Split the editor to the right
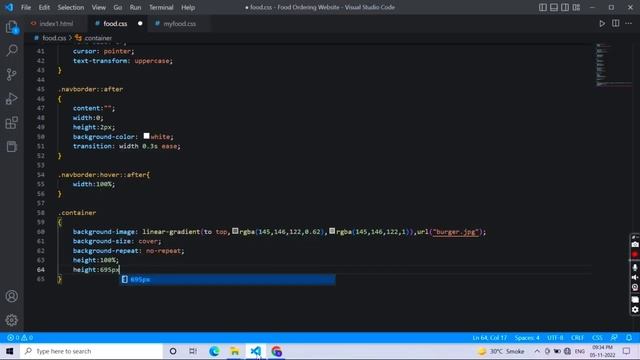640x360 pixels. (x=616, y=24)
